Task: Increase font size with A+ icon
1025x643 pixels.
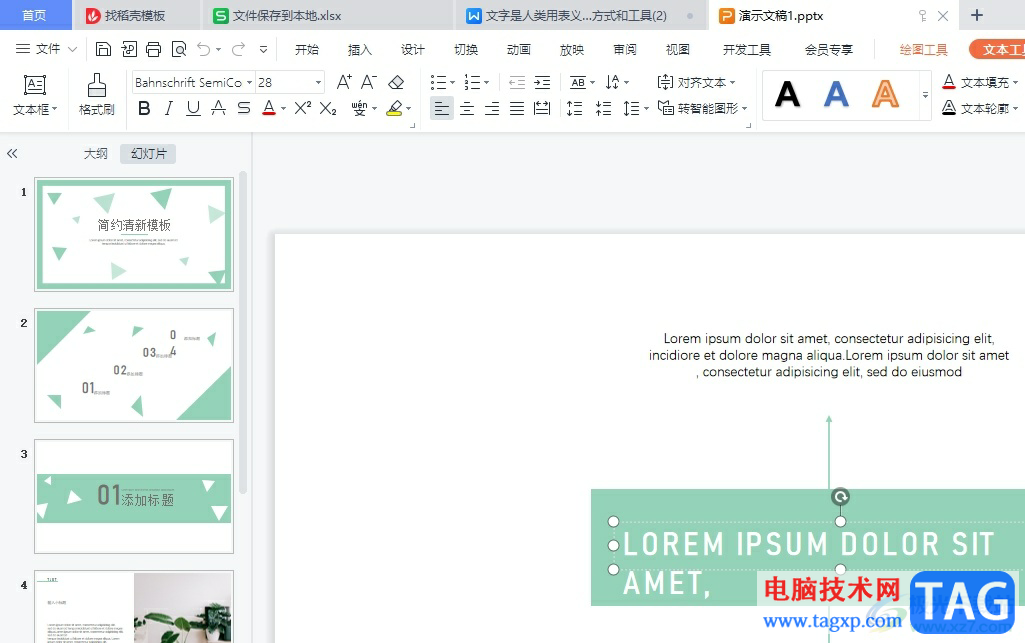Action: click(x=344, y=82)
